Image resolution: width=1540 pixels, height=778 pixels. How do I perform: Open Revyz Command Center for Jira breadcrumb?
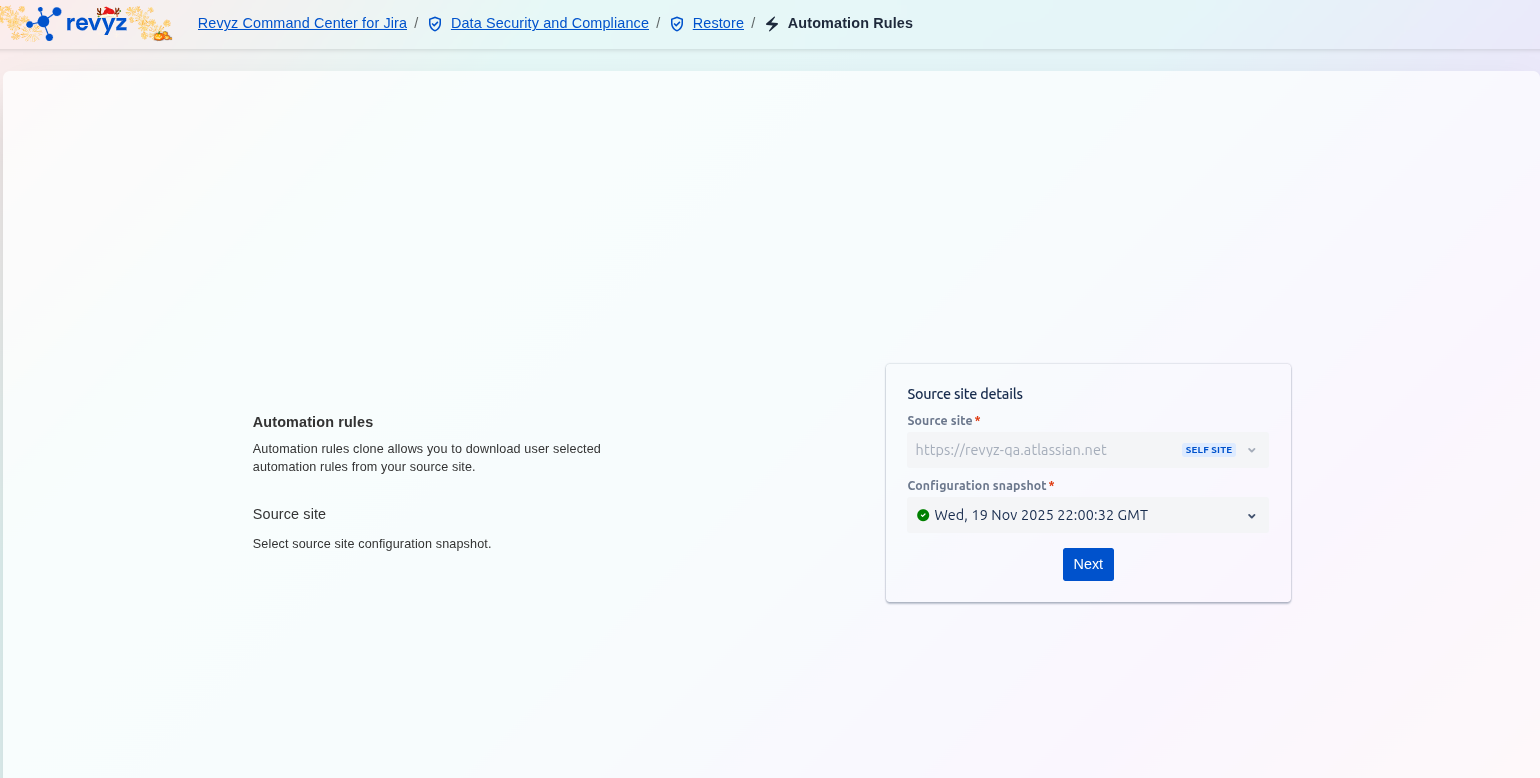point(302,23)
